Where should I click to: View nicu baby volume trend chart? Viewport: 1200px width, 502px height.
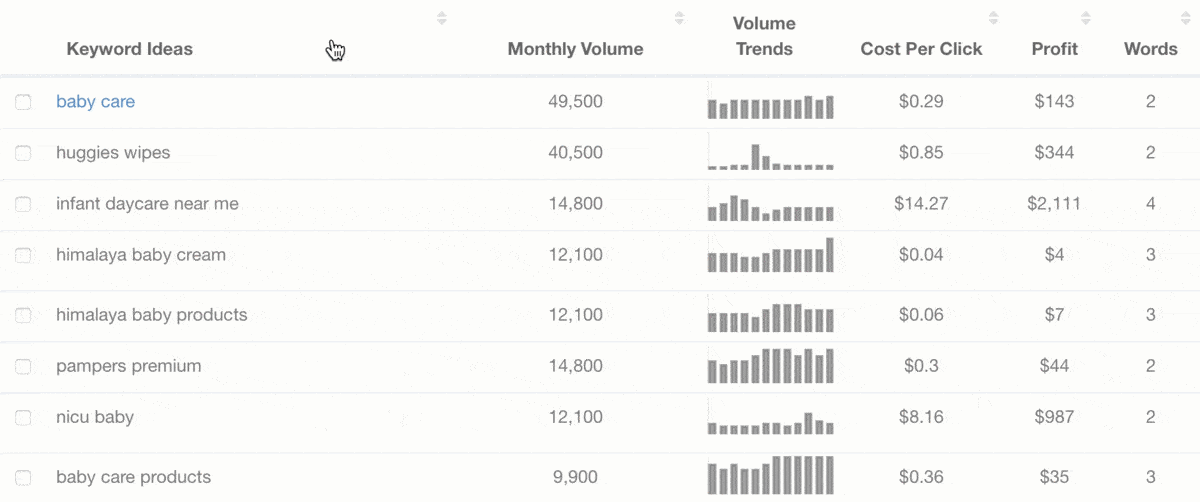point(770,423)
